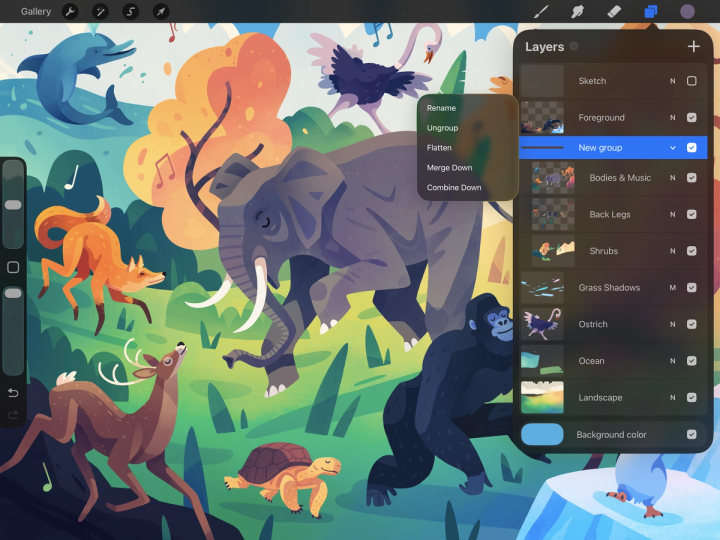This screenshot has height=540, width=720.
Task: Select the New group row label
Action: click(x=600, y=148)
